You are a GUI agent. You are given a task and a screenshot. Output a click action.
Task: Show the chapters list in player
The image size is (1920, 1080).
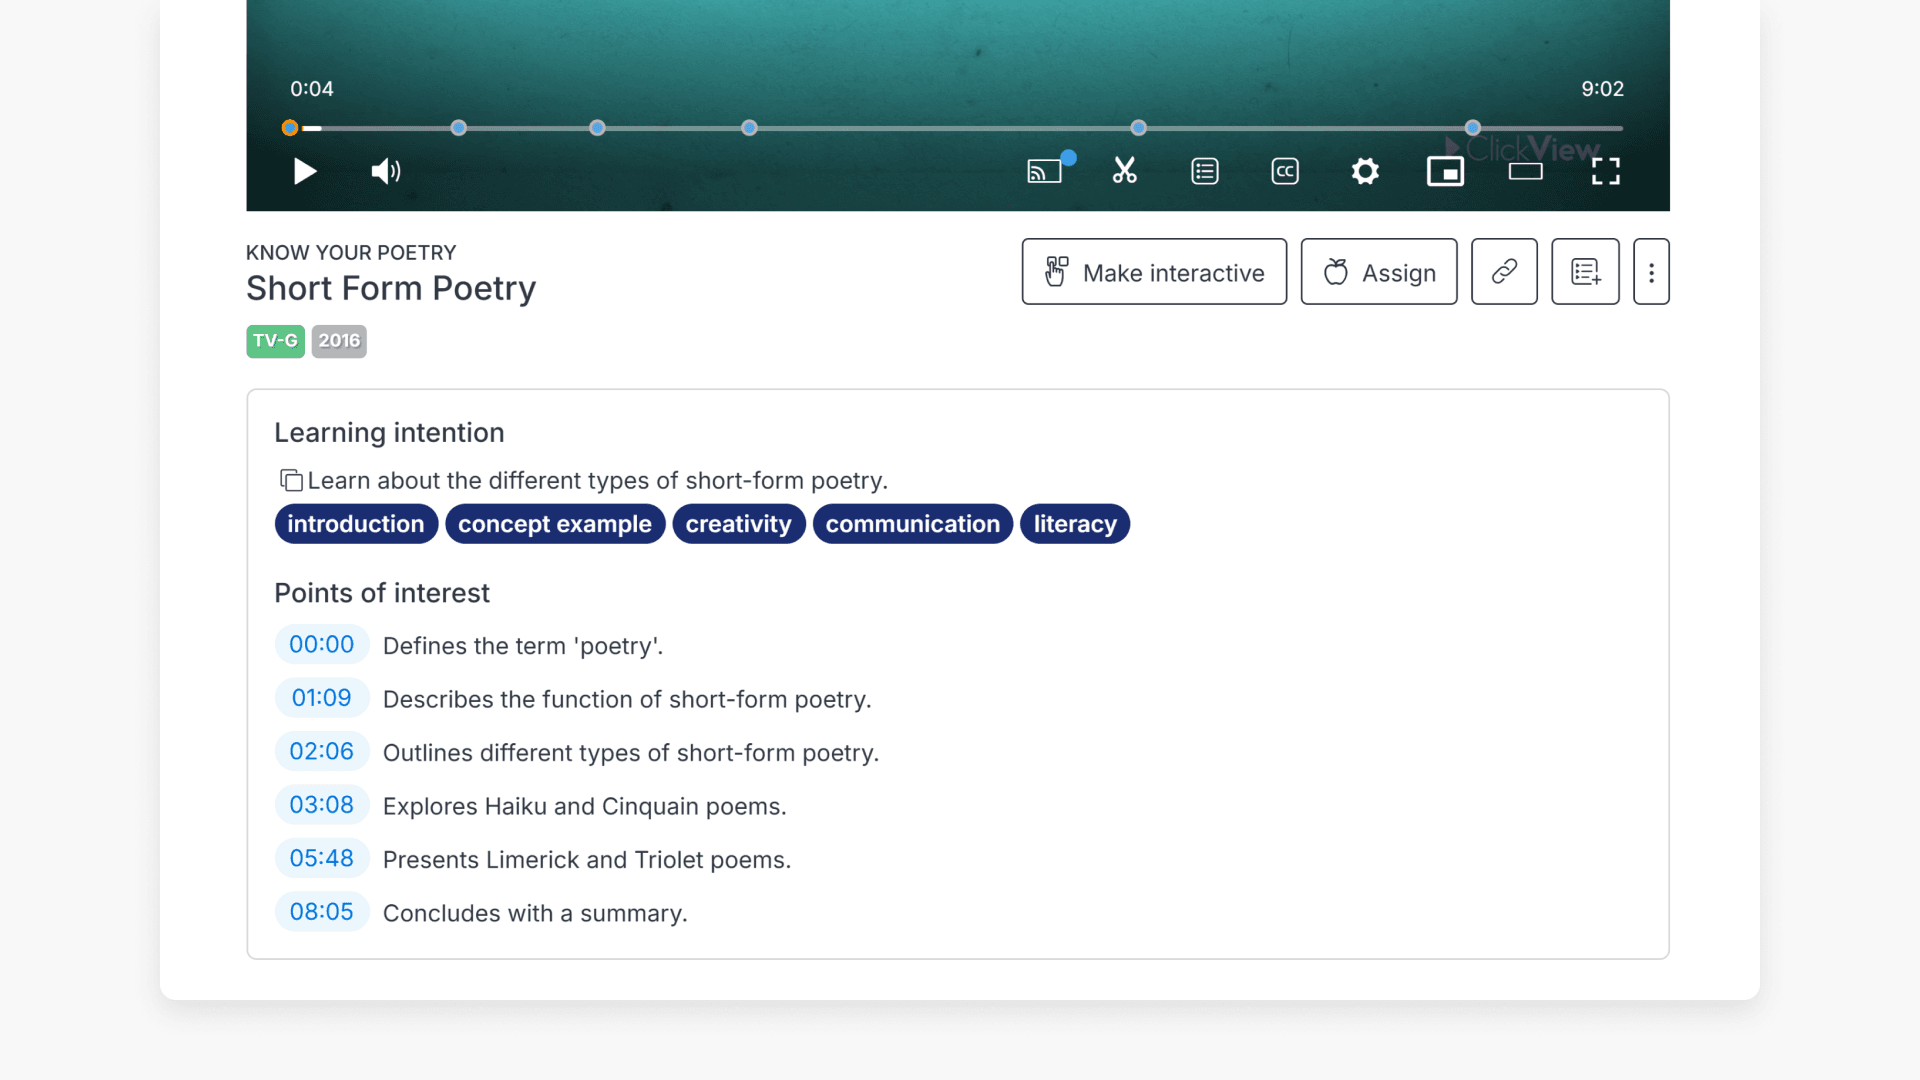[x=1205, y=172]
